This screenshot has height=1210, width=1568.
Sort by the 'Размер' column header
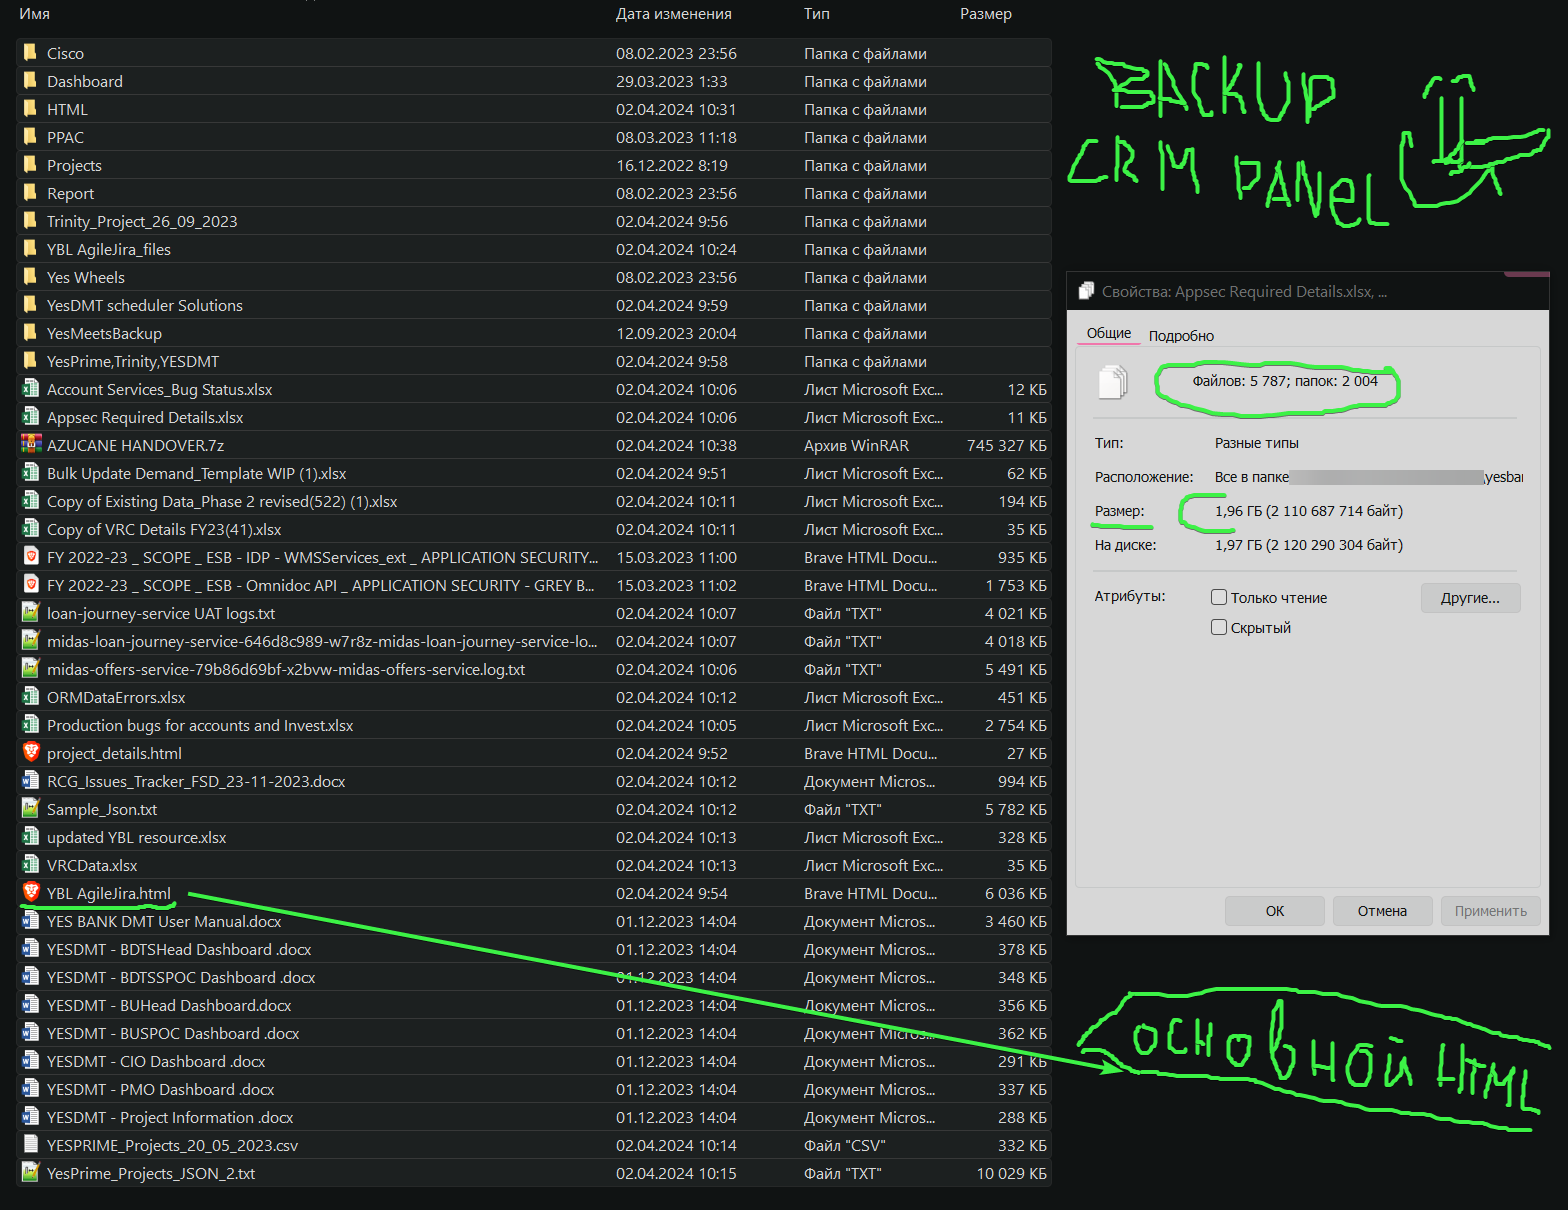point(986,14)
